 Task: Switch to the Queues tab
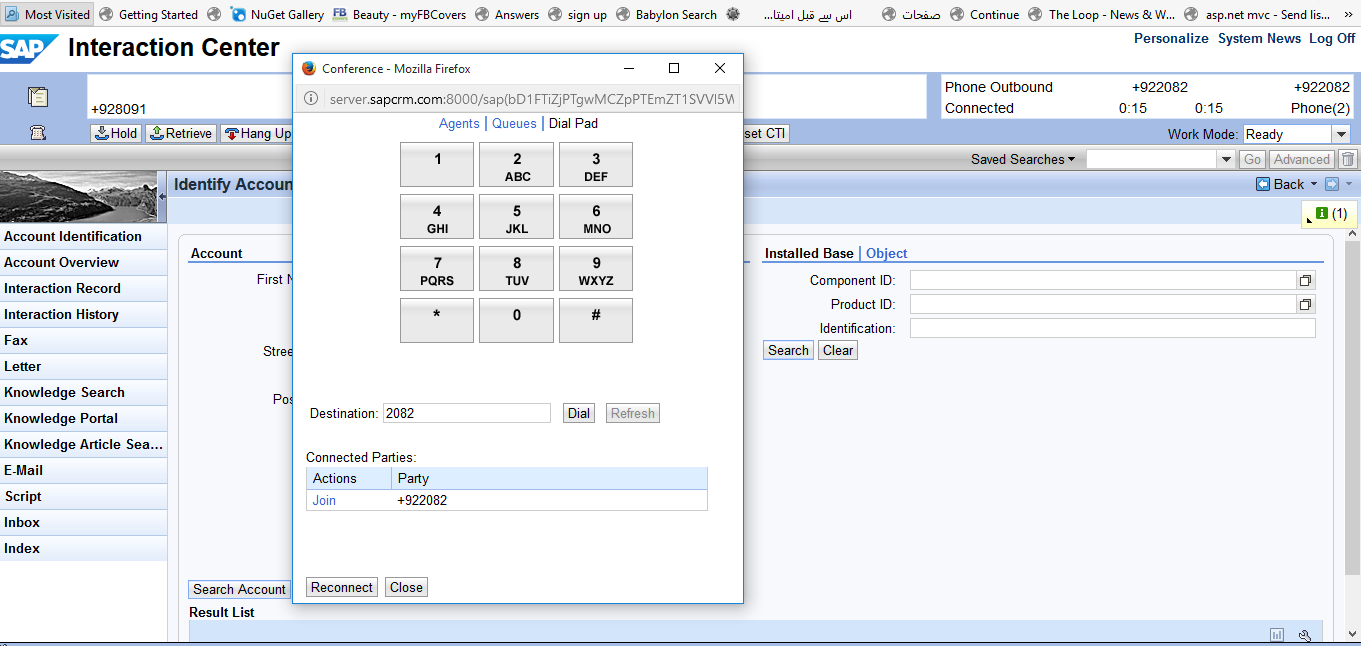tap(514, 123)
